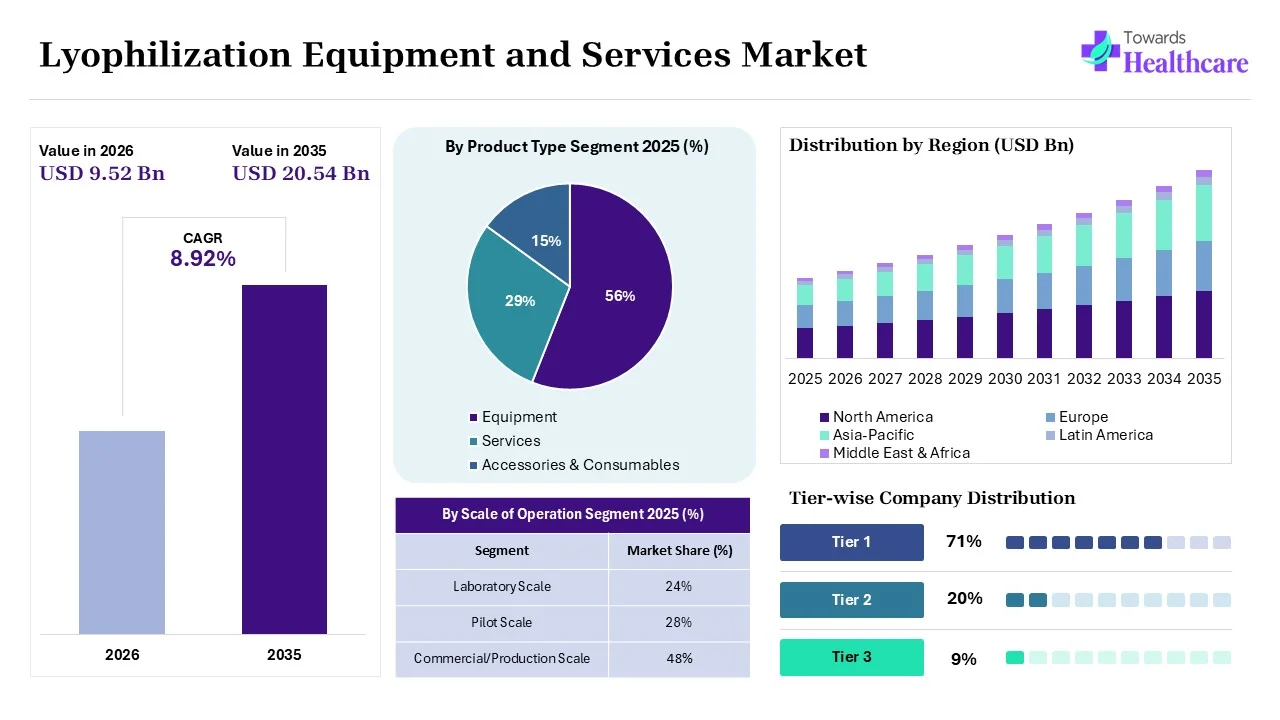Viewport: 1280px width, 720px height.
Task: Click the Towards Healthcare brand name
Action: tap(1186, 54)
